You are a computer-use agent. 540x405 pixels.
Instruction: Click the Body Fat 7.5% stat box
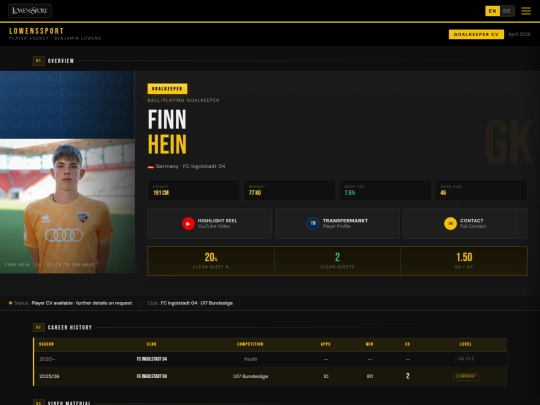coord(385,190)
